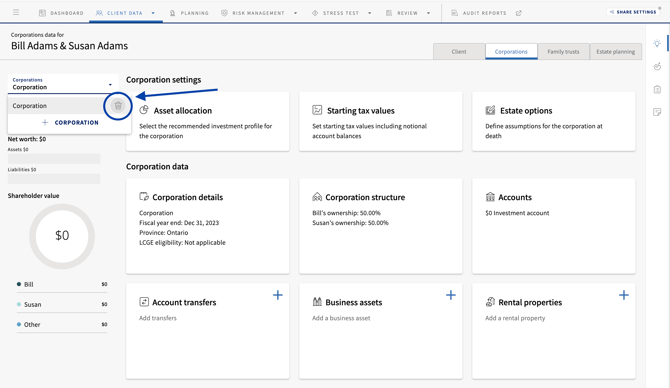Open the Asset allocation card

click(207, 121)
